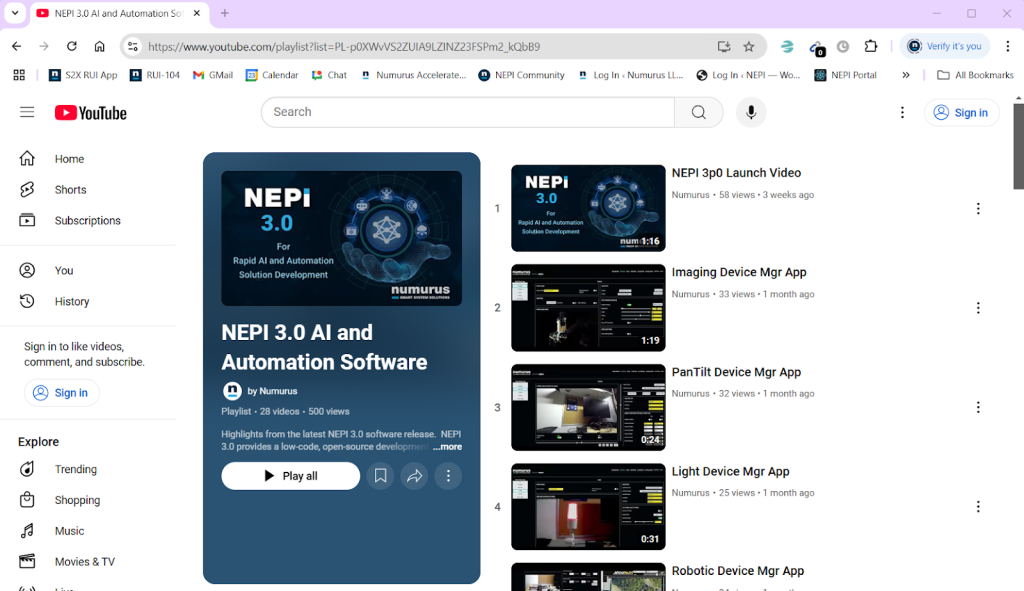Open the apps grid in bookmarks bar
The height and width of the screenshot is (591, 1024).
tap(19, 75)
